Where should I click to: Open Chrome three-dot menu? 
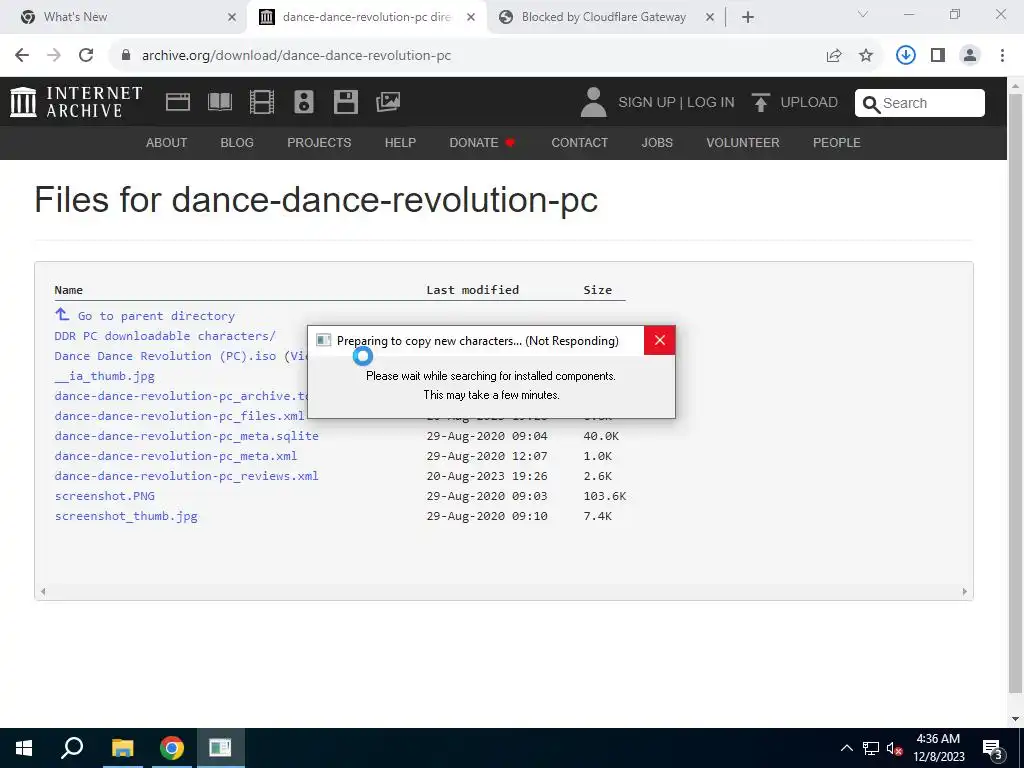[x=1002, y=56]
